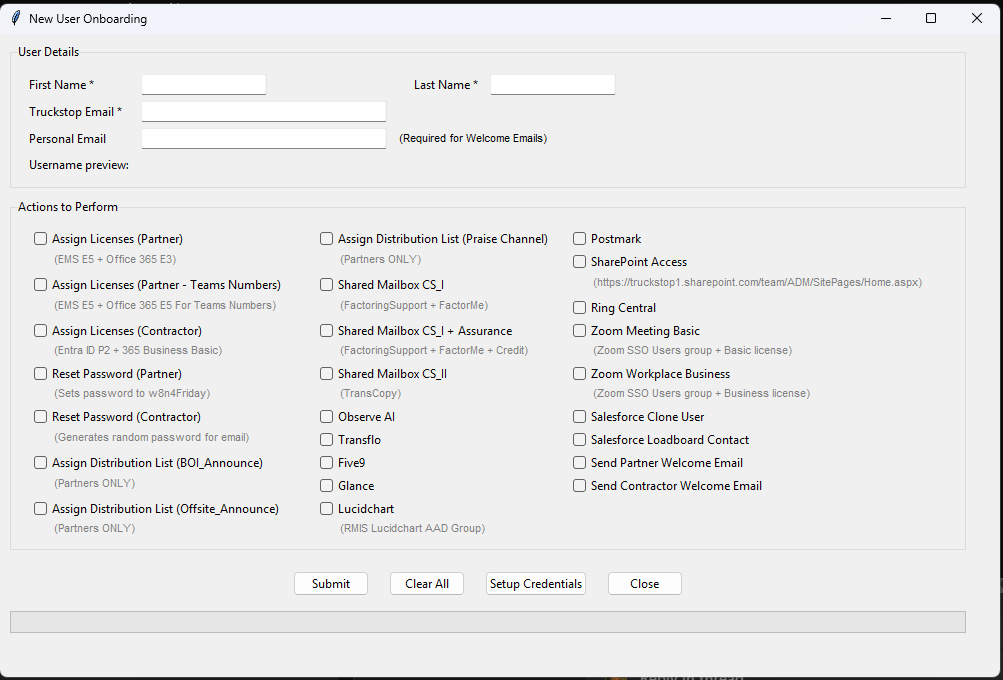Check the Shared Mailbox CS_I option

326,284
